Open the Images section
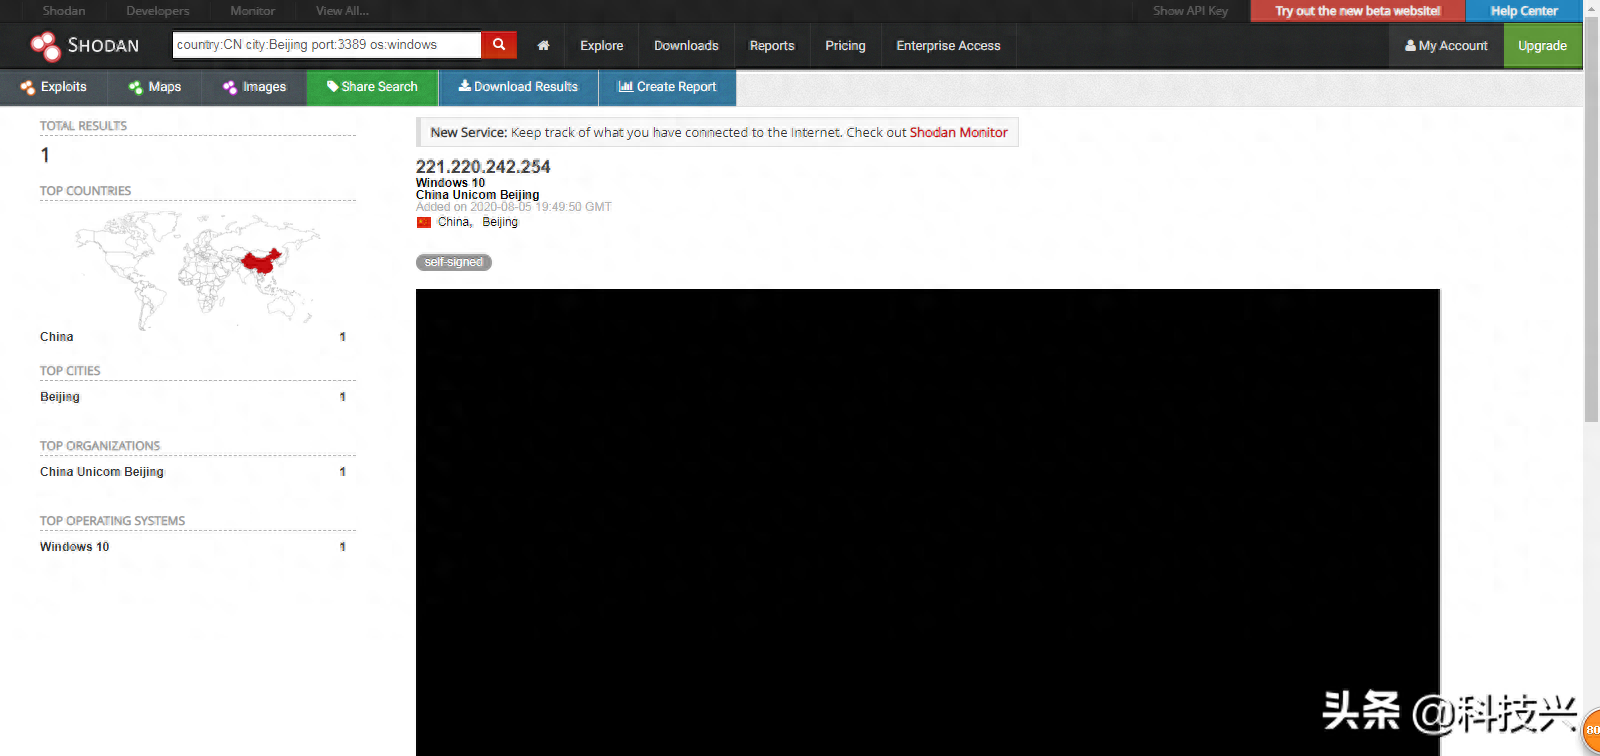The image size is (1600, 756). (x=255, y=87)
